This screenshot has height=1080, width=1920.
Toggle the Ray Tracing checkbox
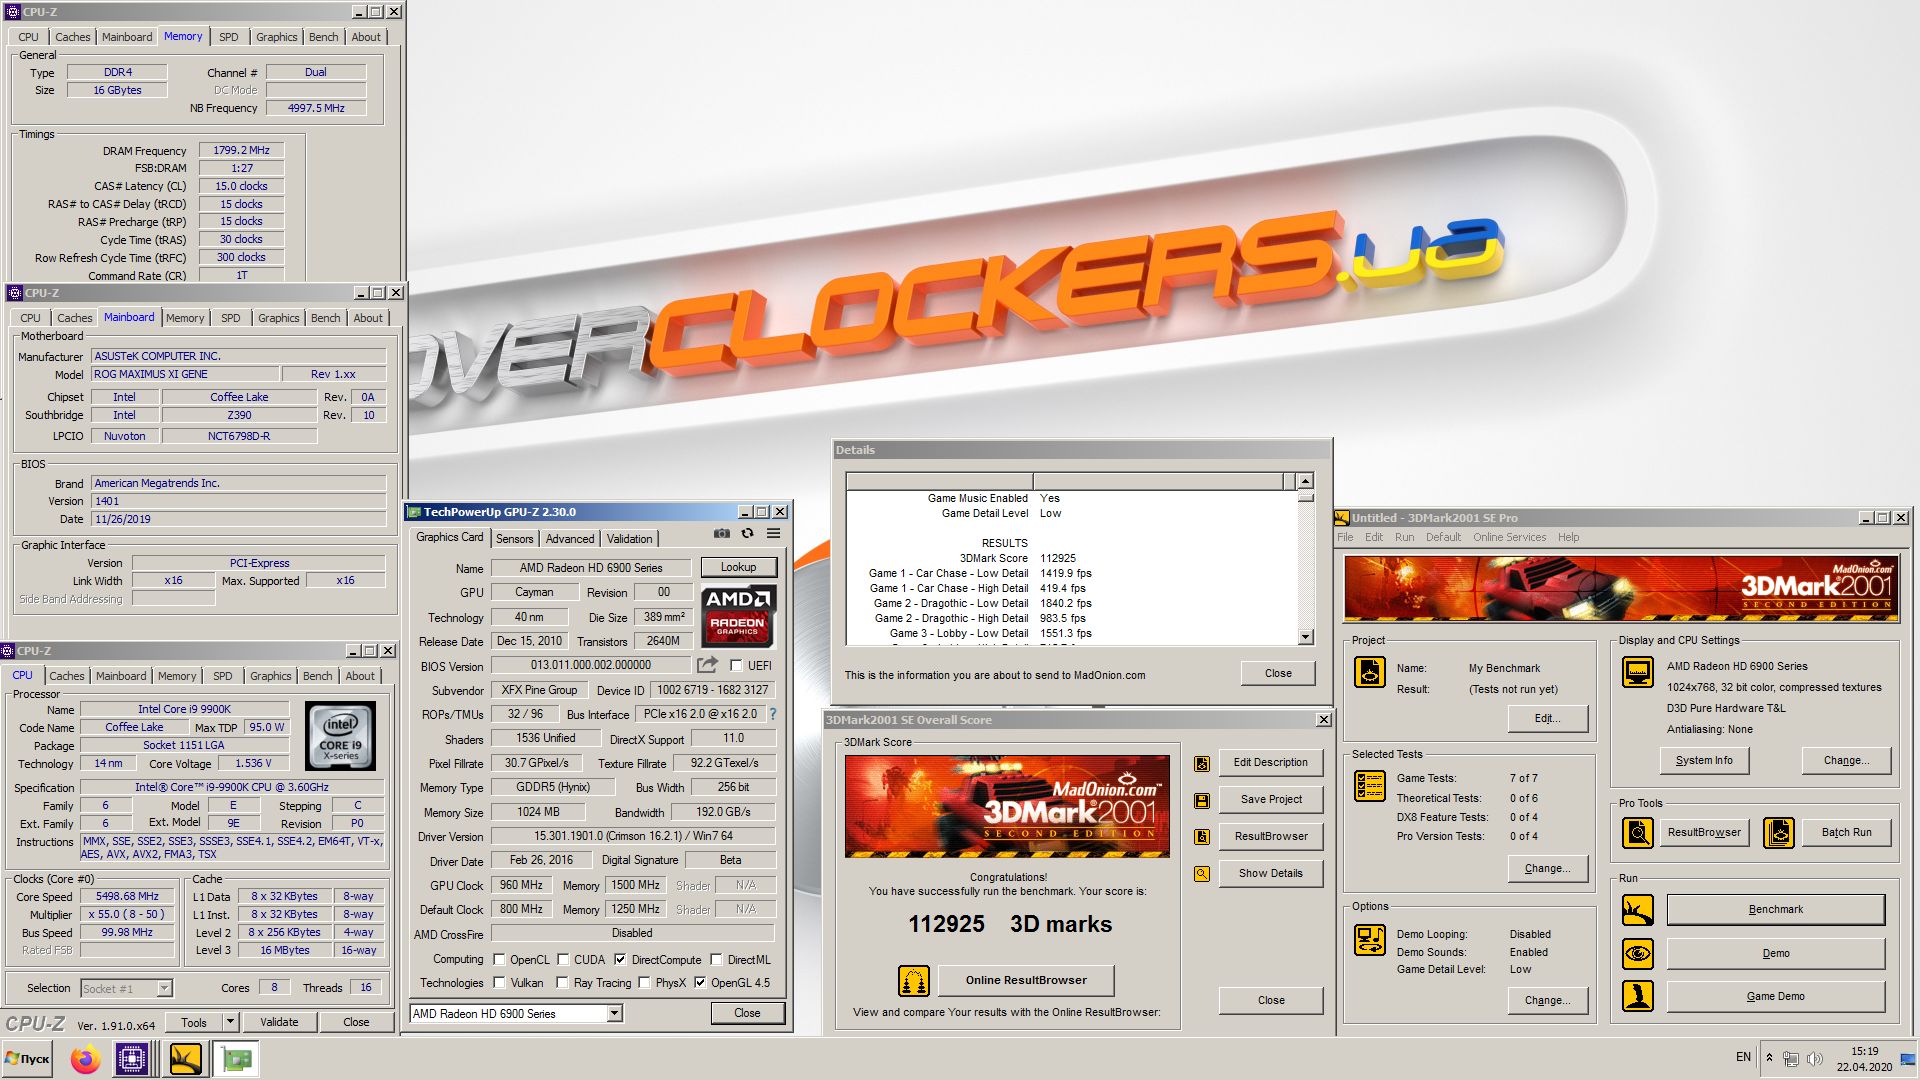pos(563,983)
